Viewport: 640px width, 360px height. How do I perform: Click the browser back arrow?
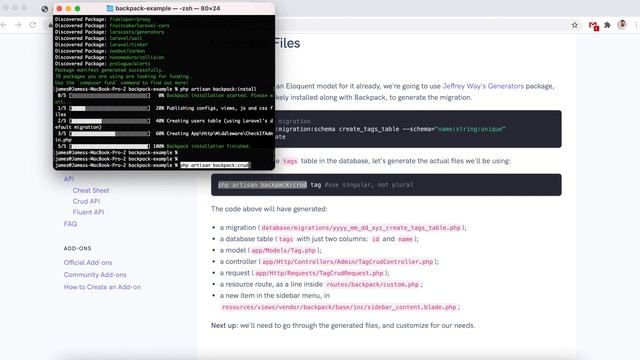(x=4, y=25)
